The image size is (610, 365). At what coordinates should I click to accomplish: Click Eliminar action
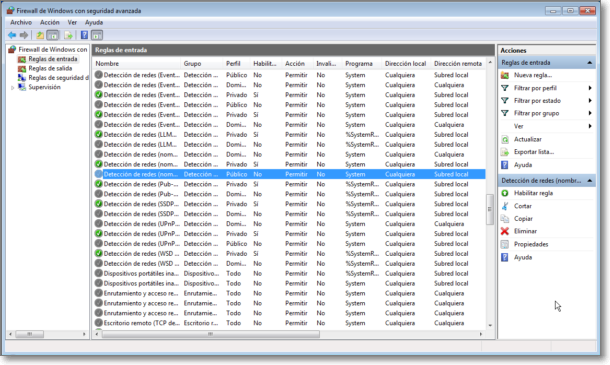[x=525, y=231]
